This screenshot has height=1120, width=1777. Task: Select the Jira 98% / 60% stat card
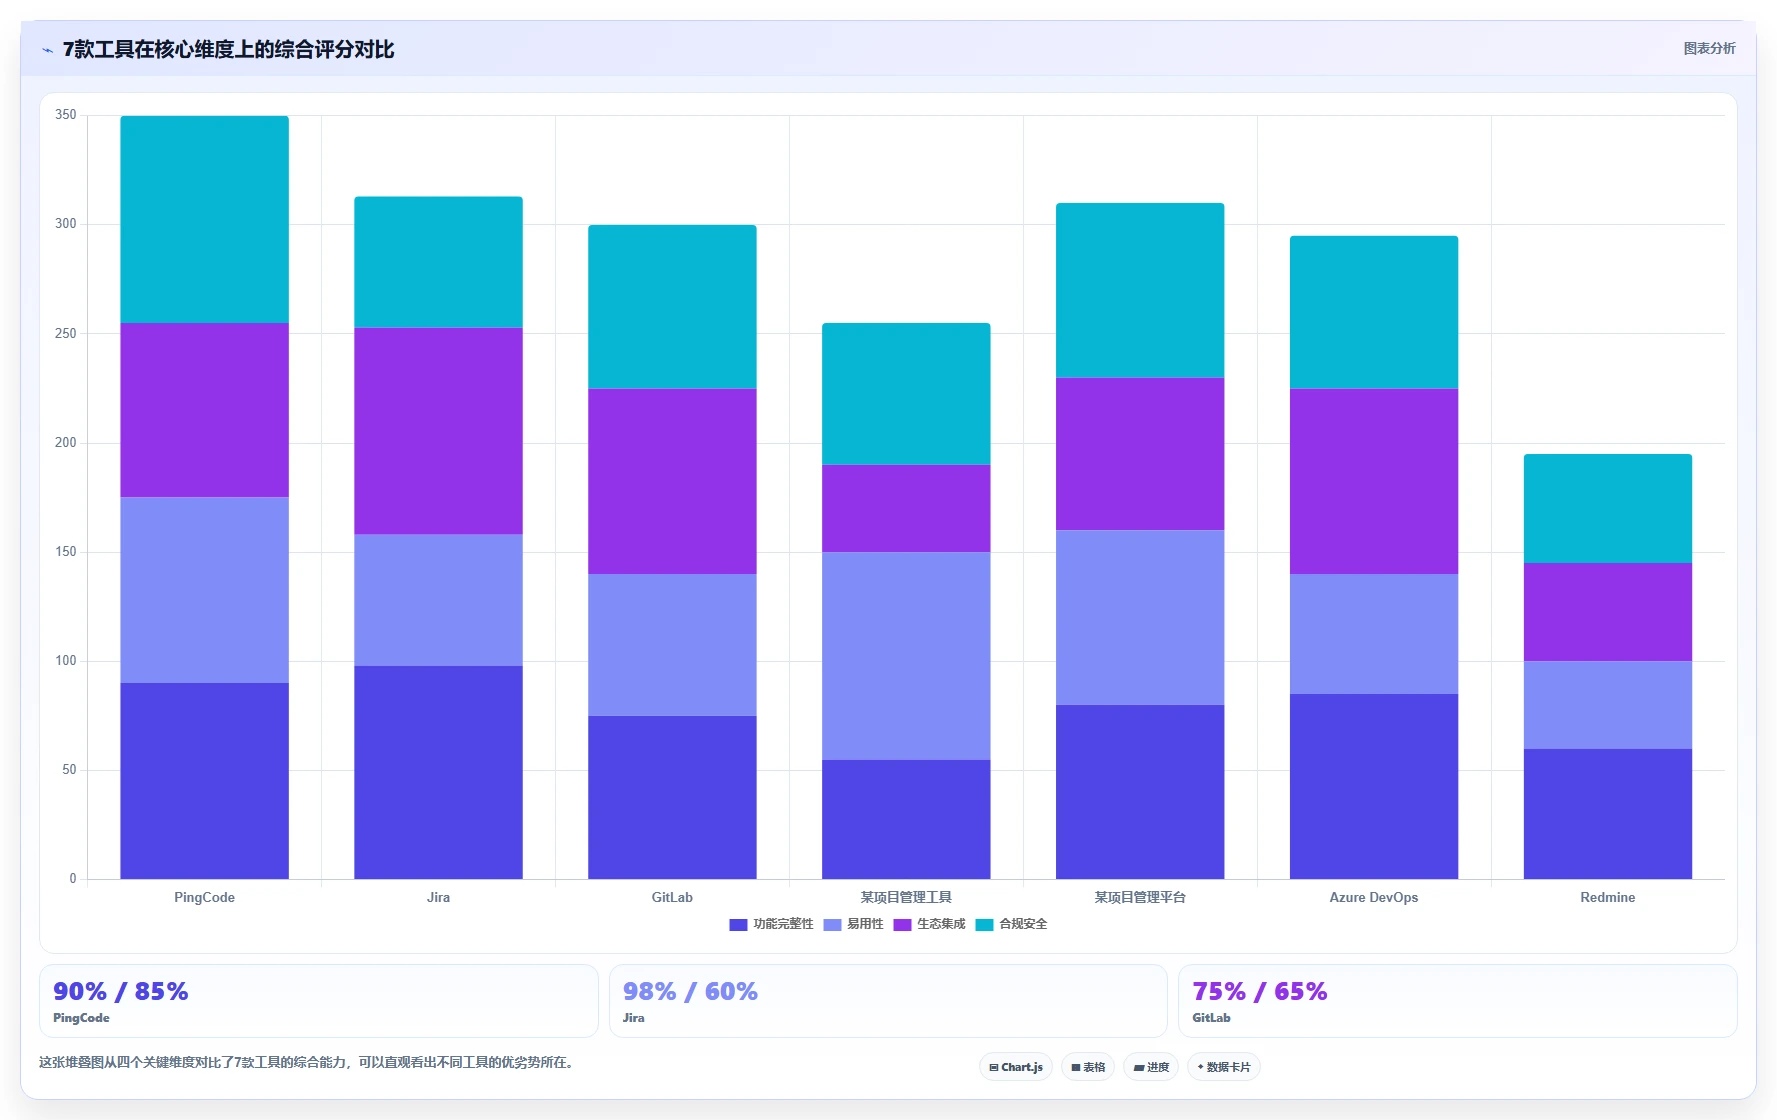click(888, 1001)
